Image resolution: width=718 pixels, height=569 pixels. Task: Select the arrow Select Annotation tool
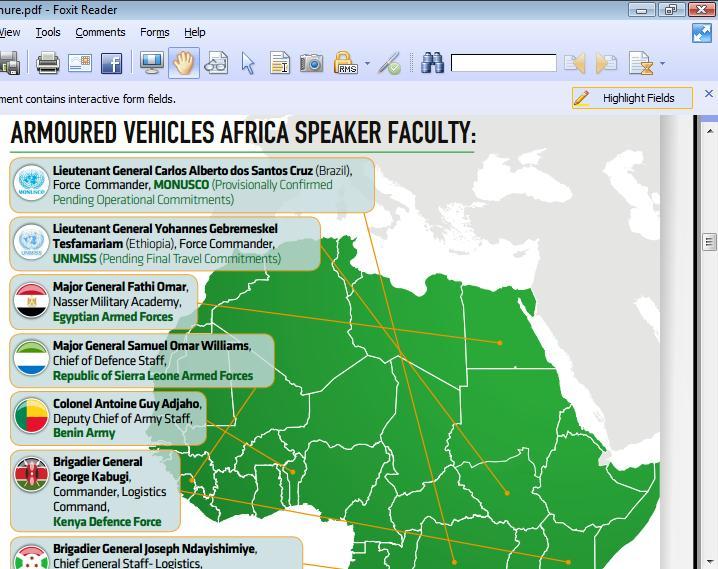pyautogui.click(x=248, y=63)
